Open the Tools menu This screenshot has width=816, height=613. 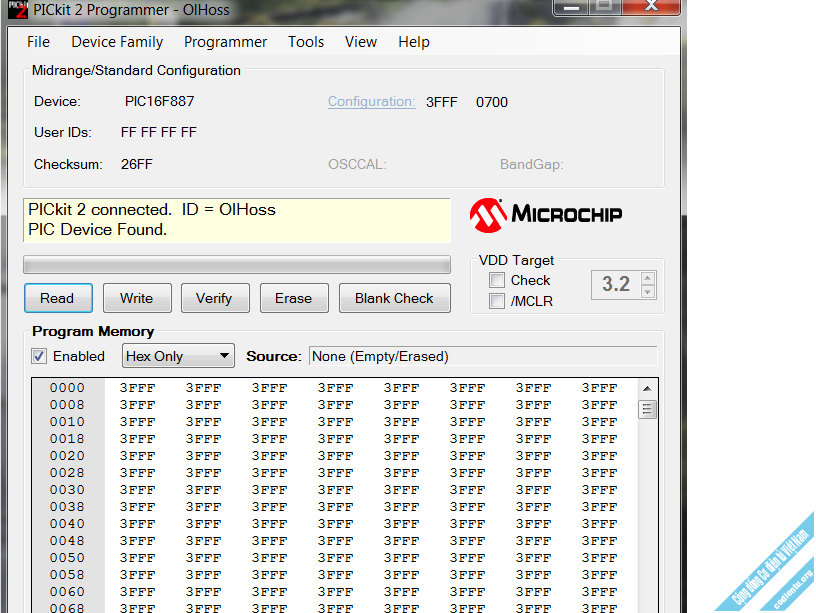306,42
